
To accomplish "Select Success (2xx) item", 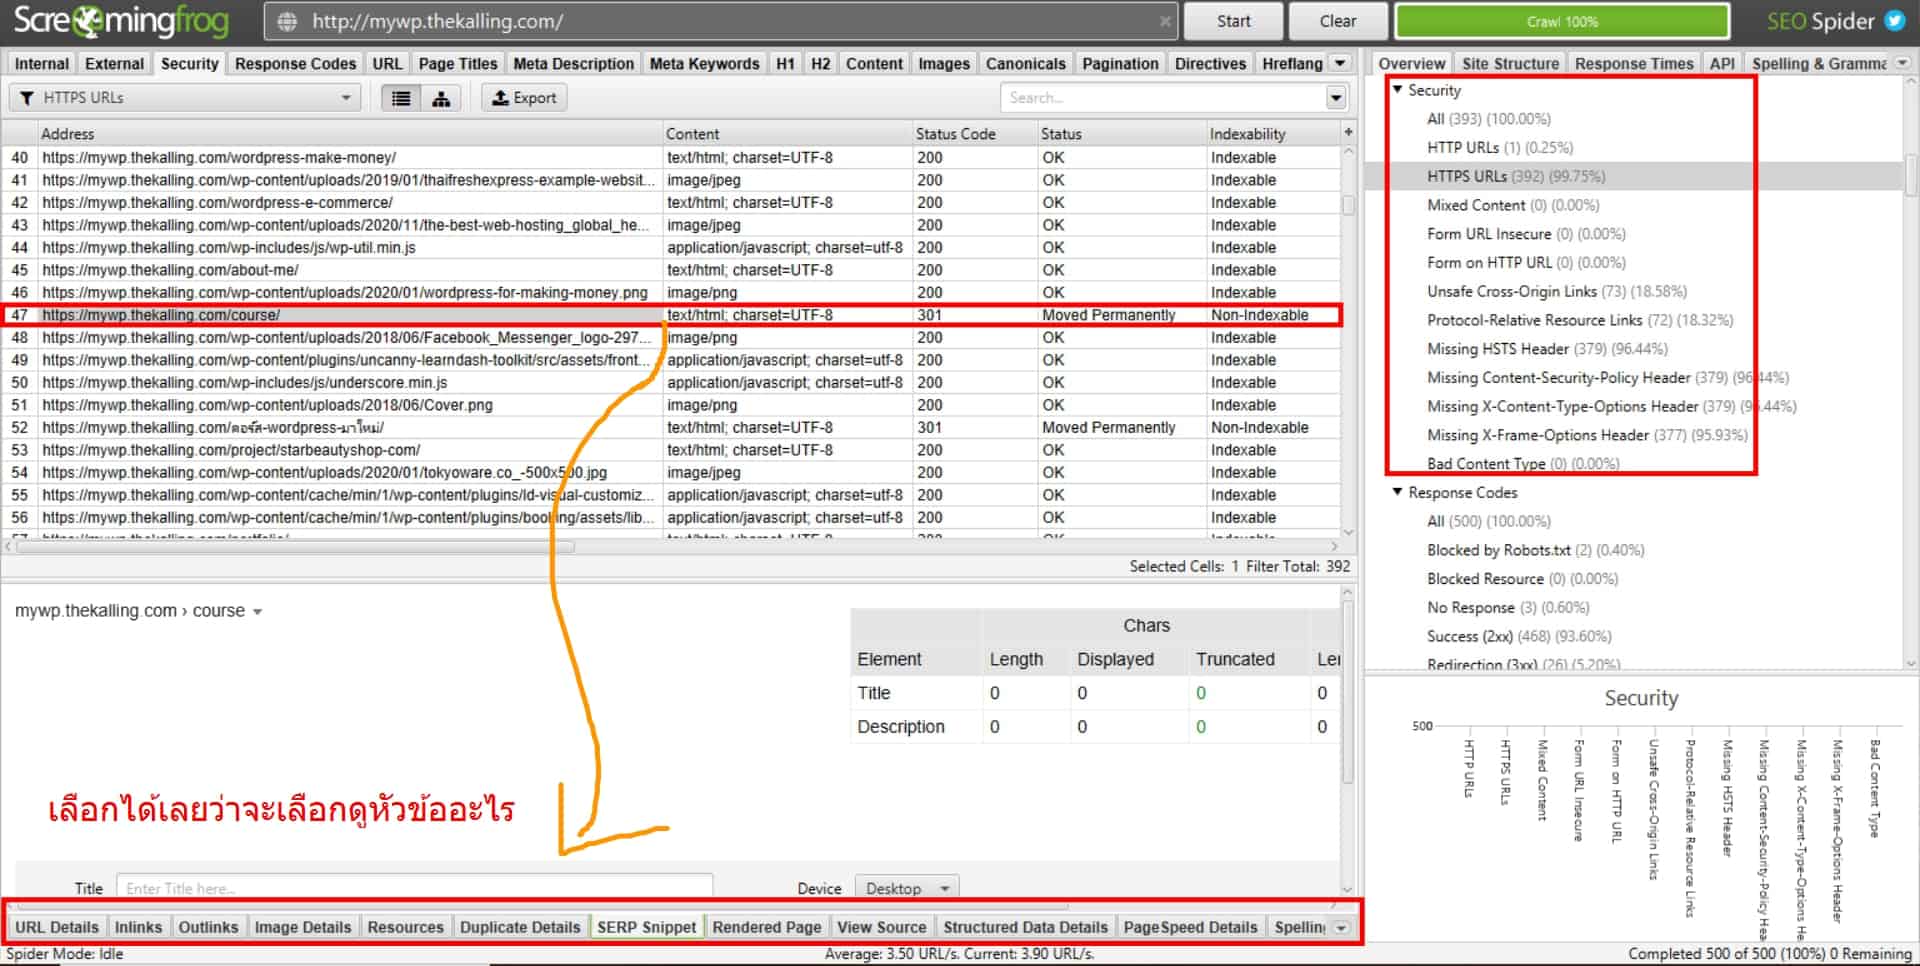I will tap(1518, 636).
